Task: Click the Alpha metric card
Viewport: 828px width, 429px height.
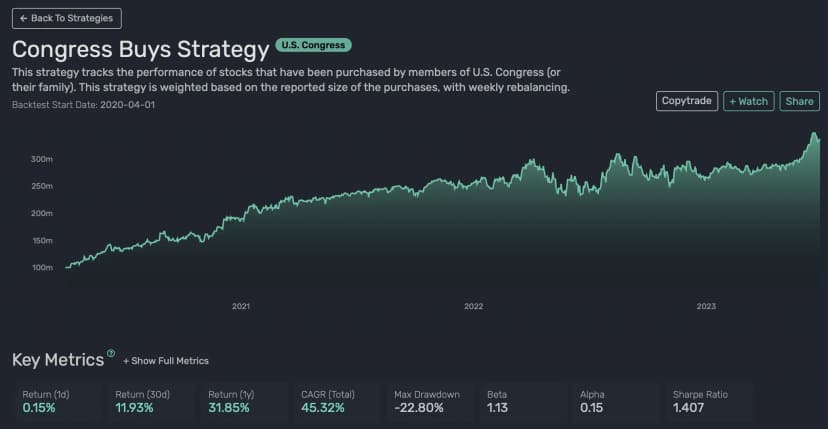Action: pos(615,402)
